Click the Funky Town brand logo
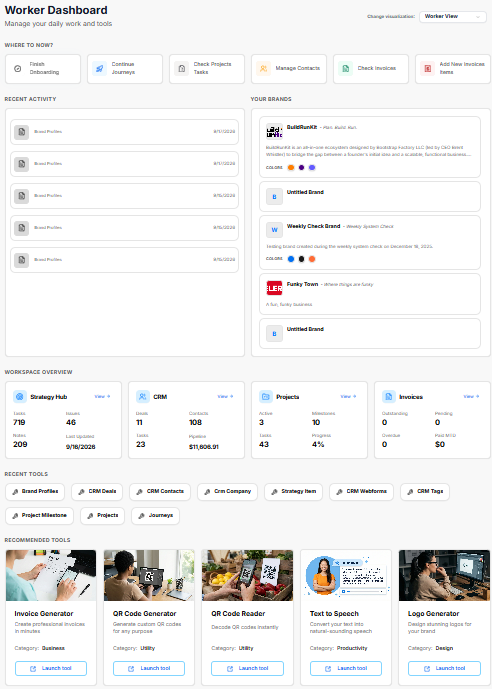The height and width of the screenshot is (689, 492). click(x=275, y=288)
